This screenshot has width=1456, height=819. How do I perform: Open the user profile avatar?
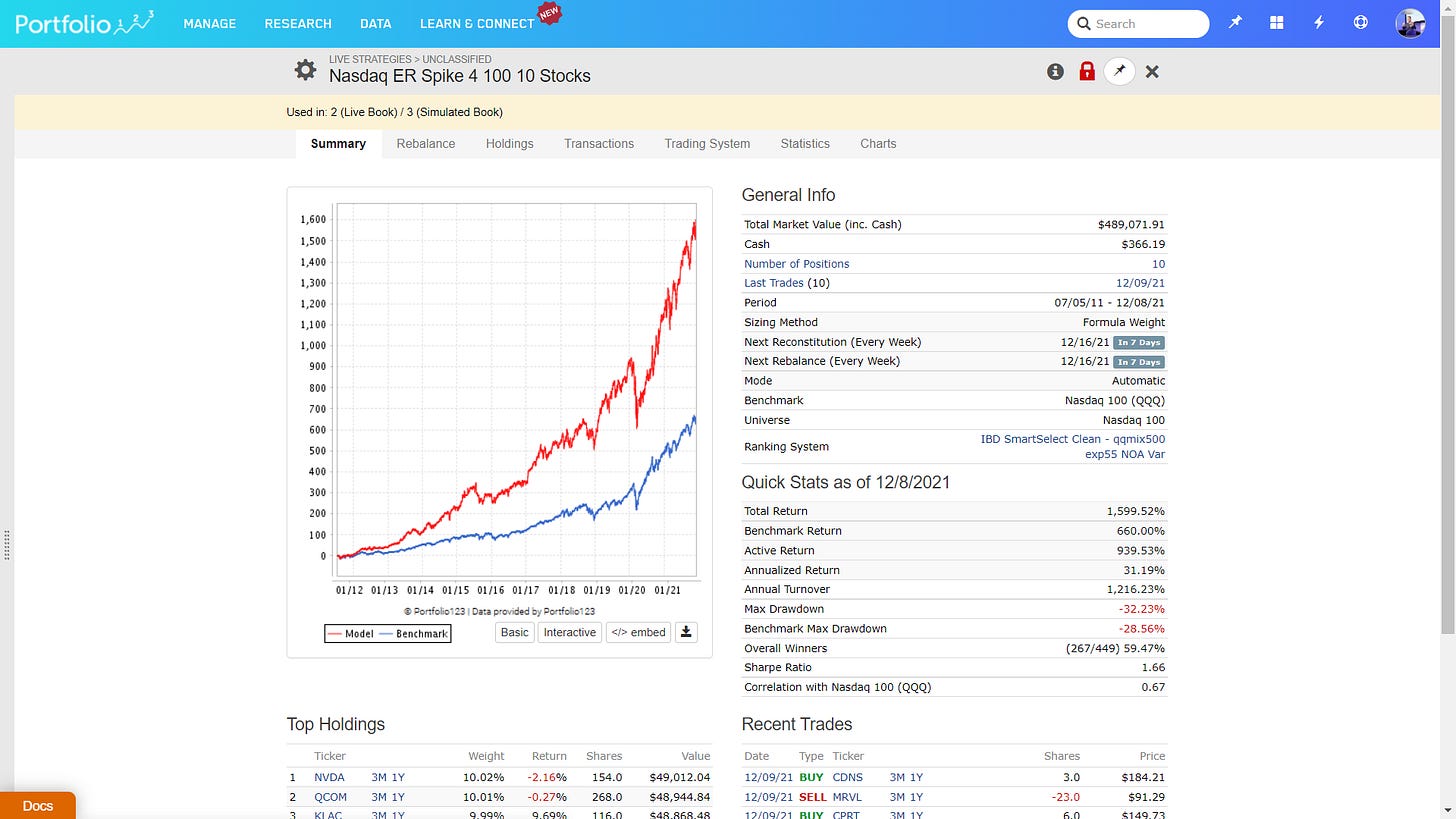(x=1410, y=23)
